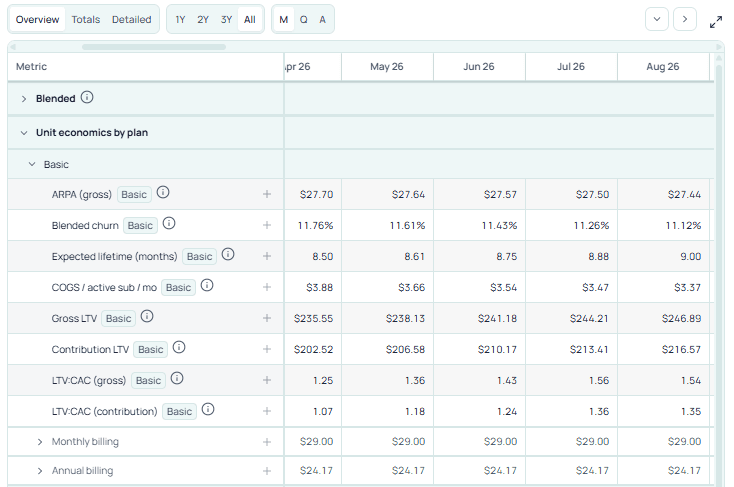Select quarterly (Q) granularity
This screenshot has height=487, width=734.
(304, 20)
